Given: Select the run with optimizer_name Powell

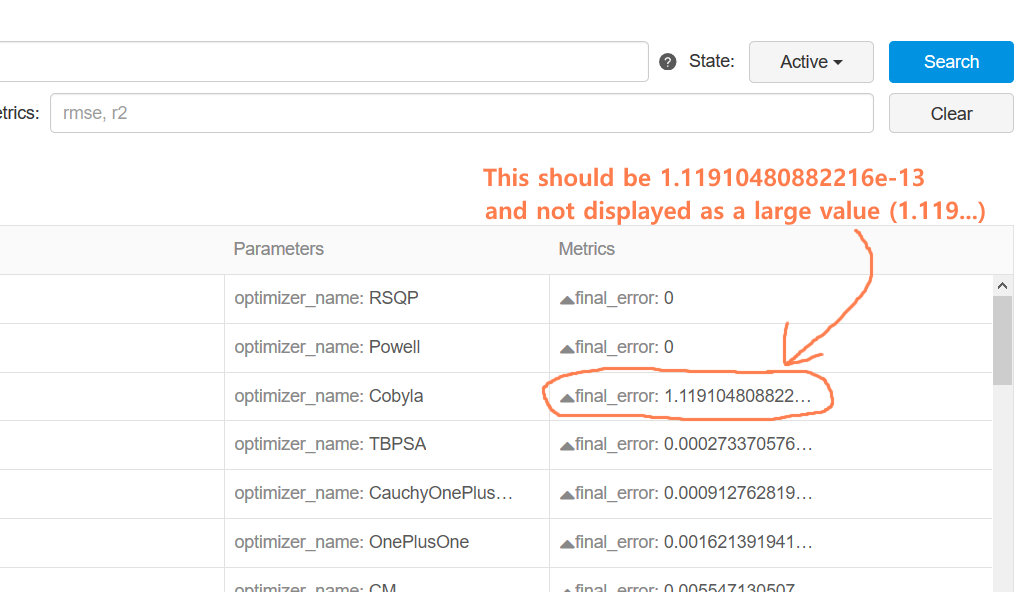Looking at the screenshot, I should (x=329, y=346).
